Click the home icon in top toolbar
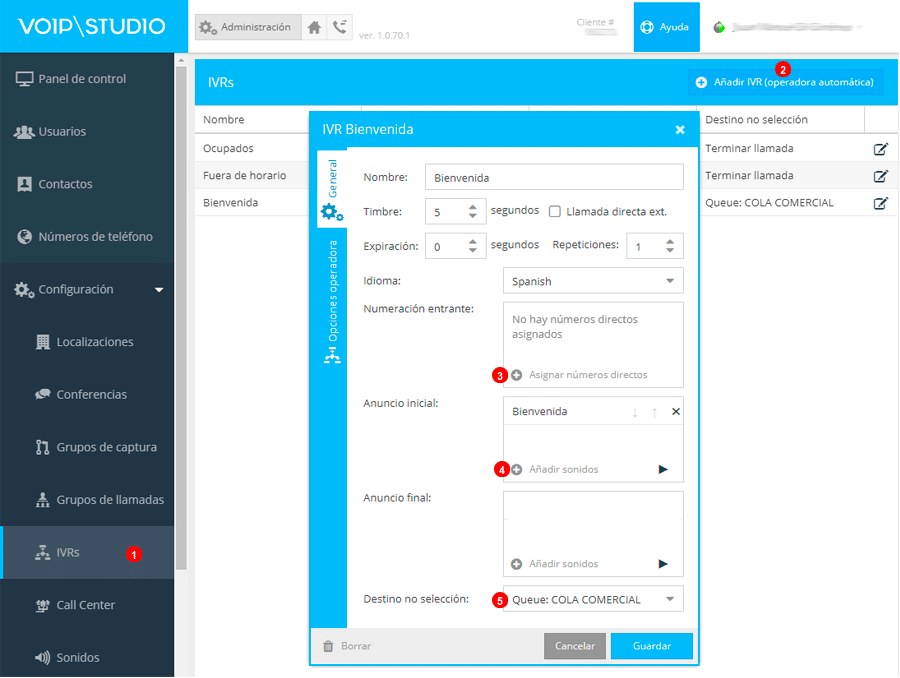This screenshot has height=678, width=900. [314, 28]
